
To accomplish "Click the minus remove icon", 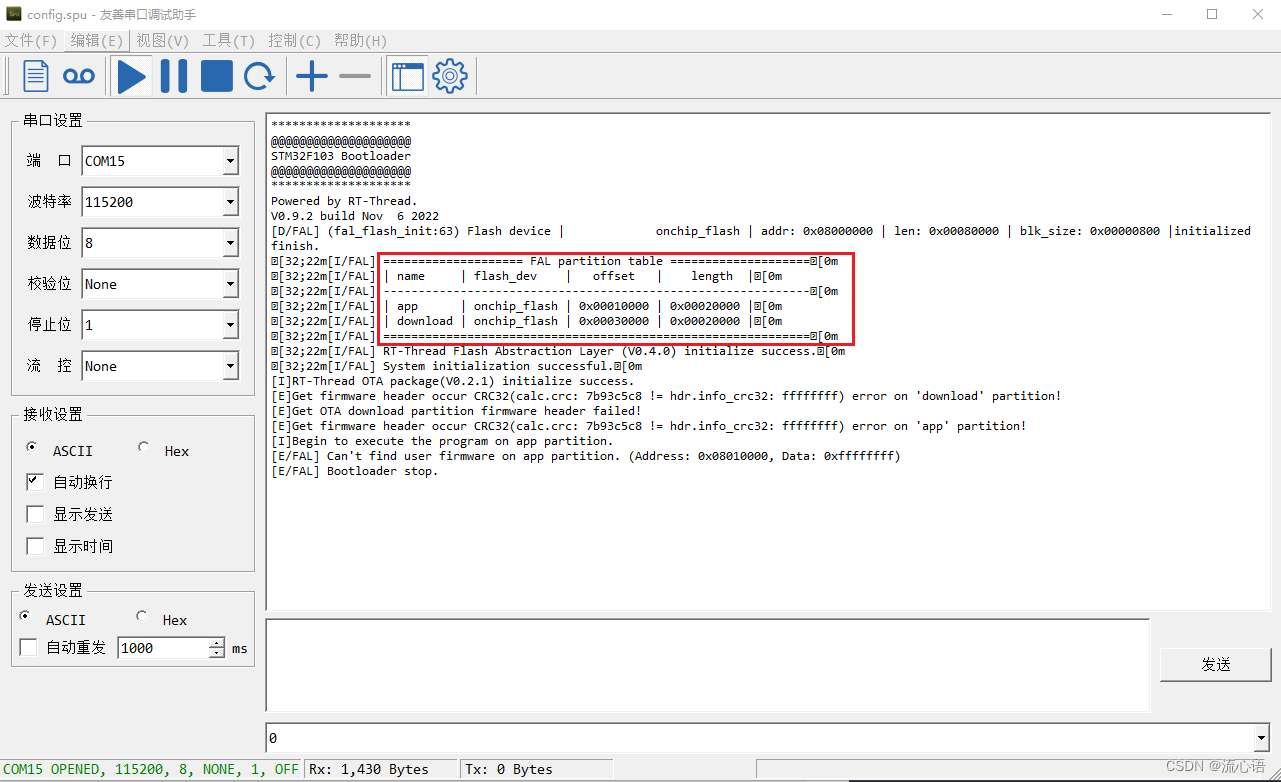I will coord(355,76).
